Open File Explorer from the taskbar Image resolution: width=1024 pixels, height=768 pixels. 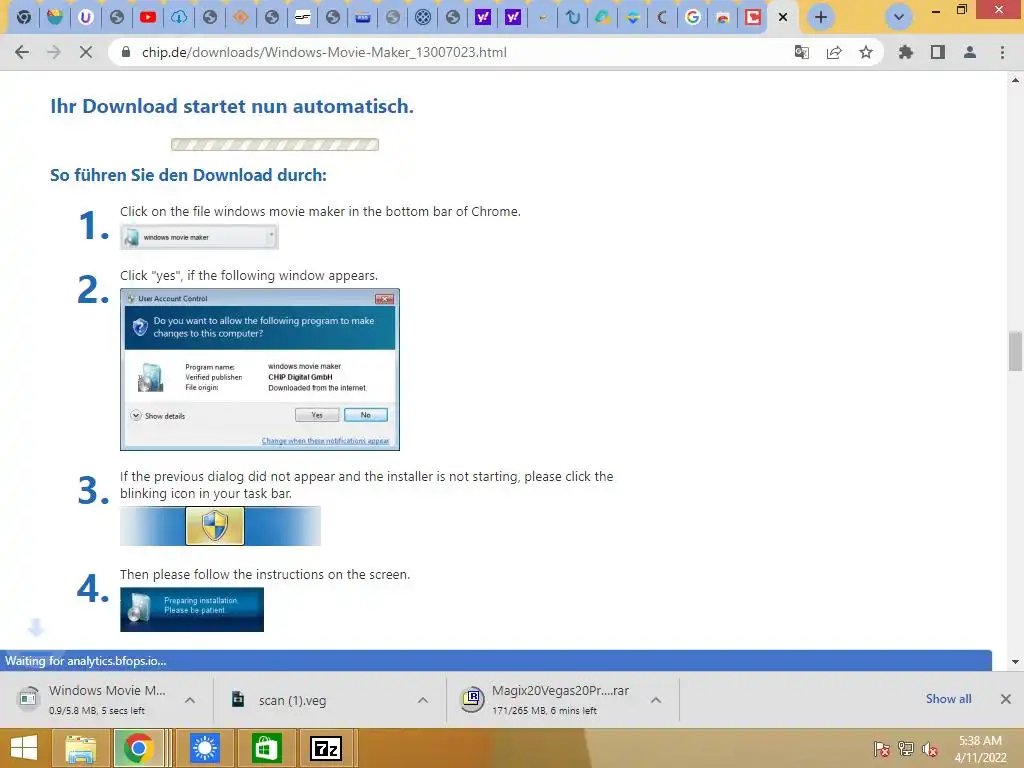[x=80, y=748]
